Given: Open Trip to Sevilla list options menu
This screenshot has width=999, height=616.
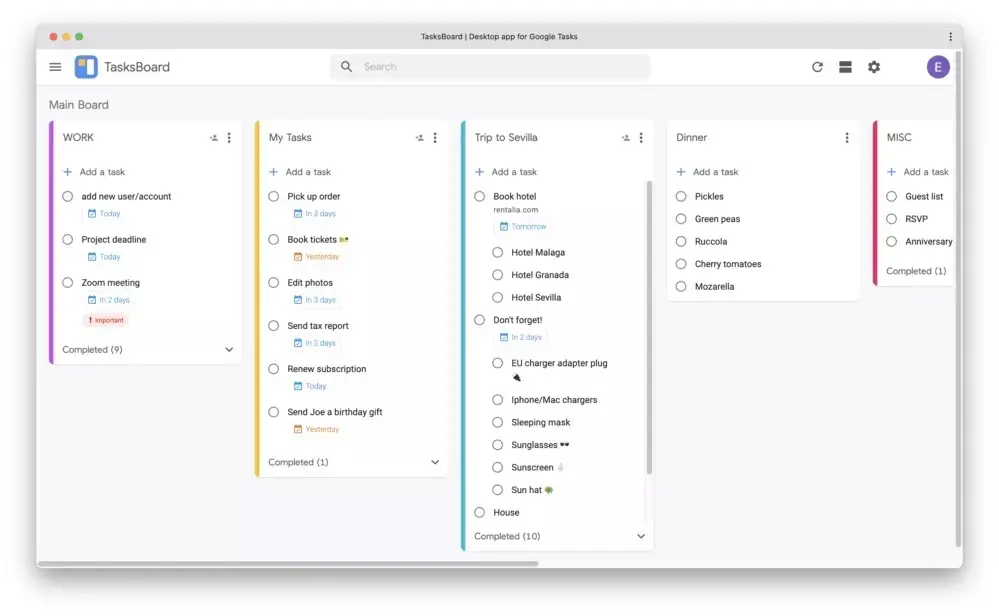Looking at the screenshot, I should click(x=641, y=138).
